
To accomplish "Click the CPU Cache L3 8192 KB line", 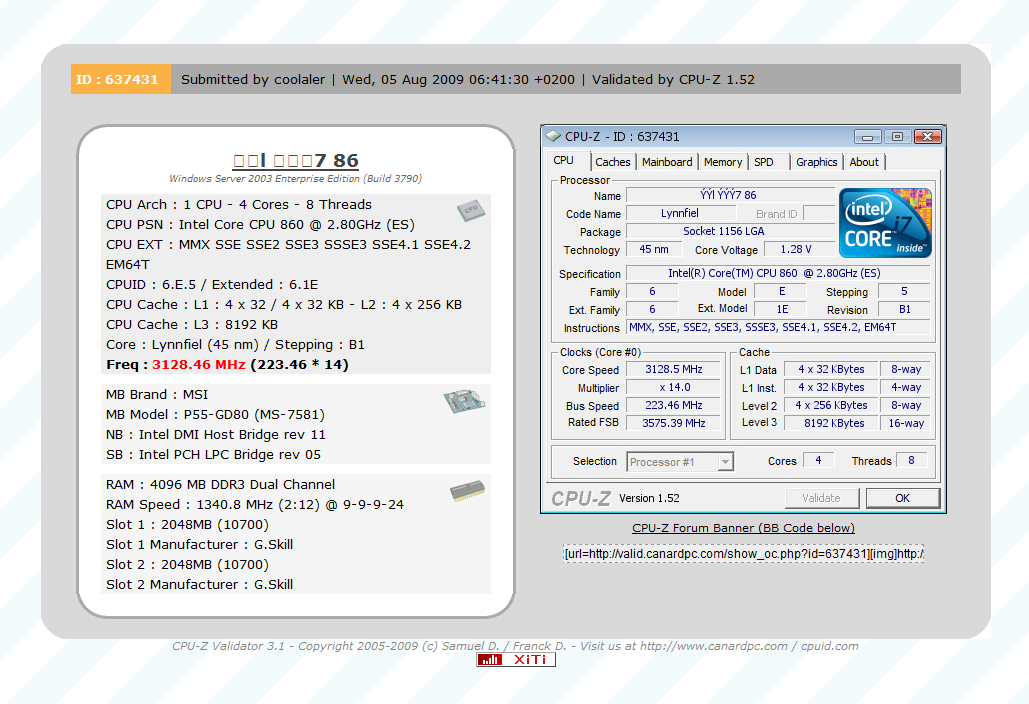I will [192, 325].
